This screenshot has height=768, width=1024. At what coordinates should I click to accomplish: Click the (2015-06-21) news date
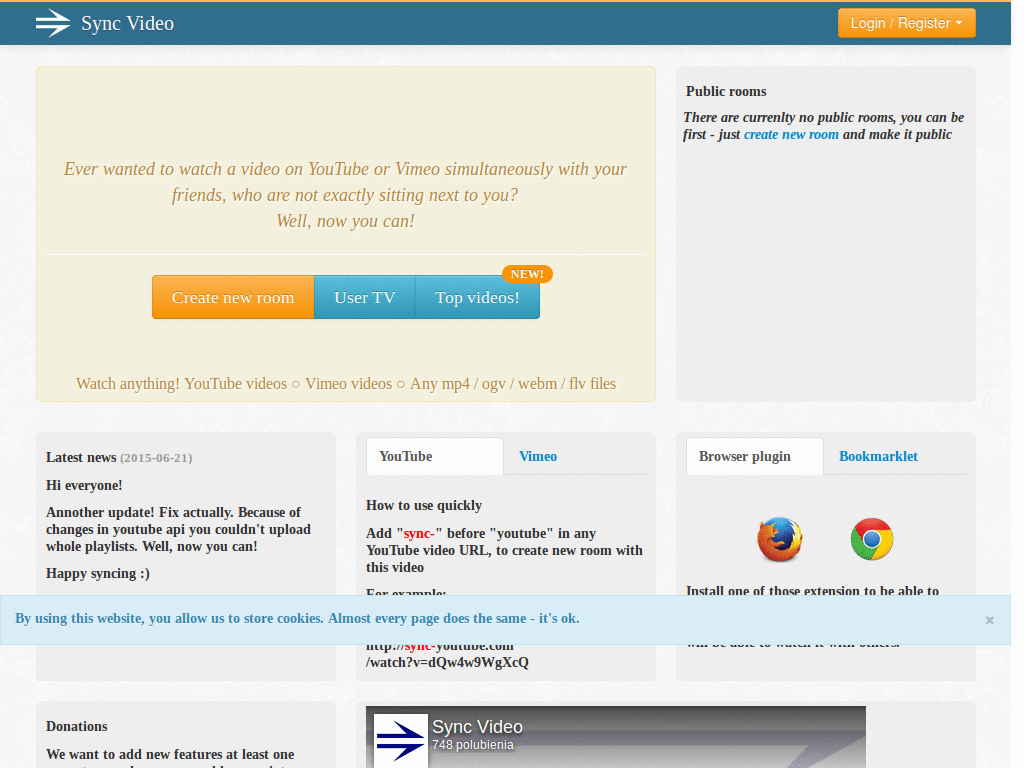156,458
